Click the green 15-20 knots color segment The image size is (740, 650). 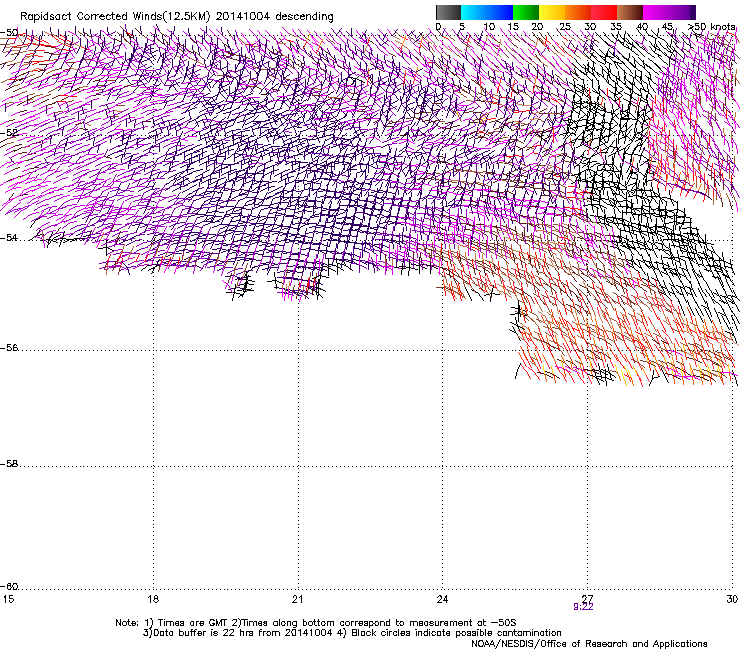(x=526, y=12)
